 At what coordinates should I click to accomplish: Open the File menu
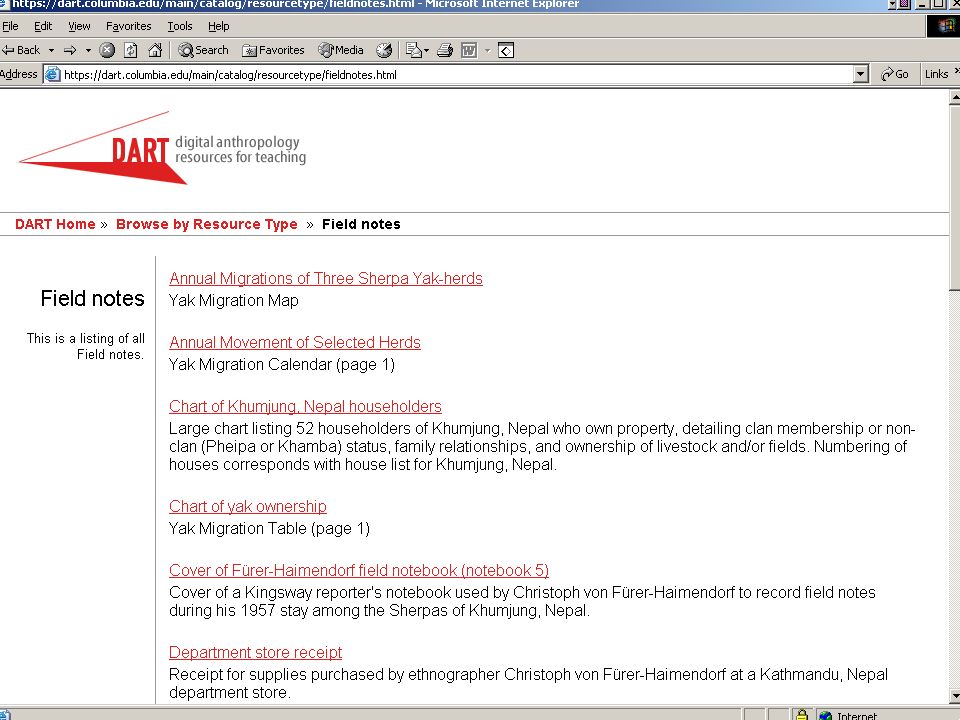(x=10, y=26)
